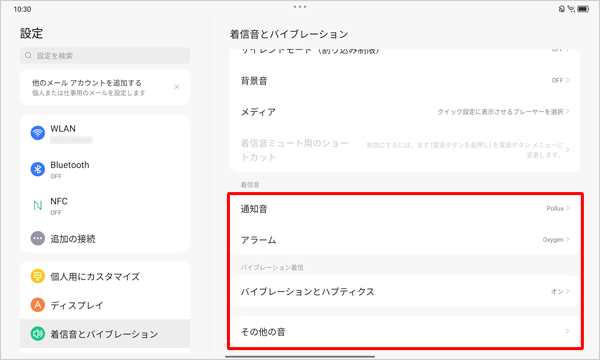The width and height of the screenshot is (600, 360).
Task: Click the 追加の接続 three-dot icon
Action: coord(38,238)
